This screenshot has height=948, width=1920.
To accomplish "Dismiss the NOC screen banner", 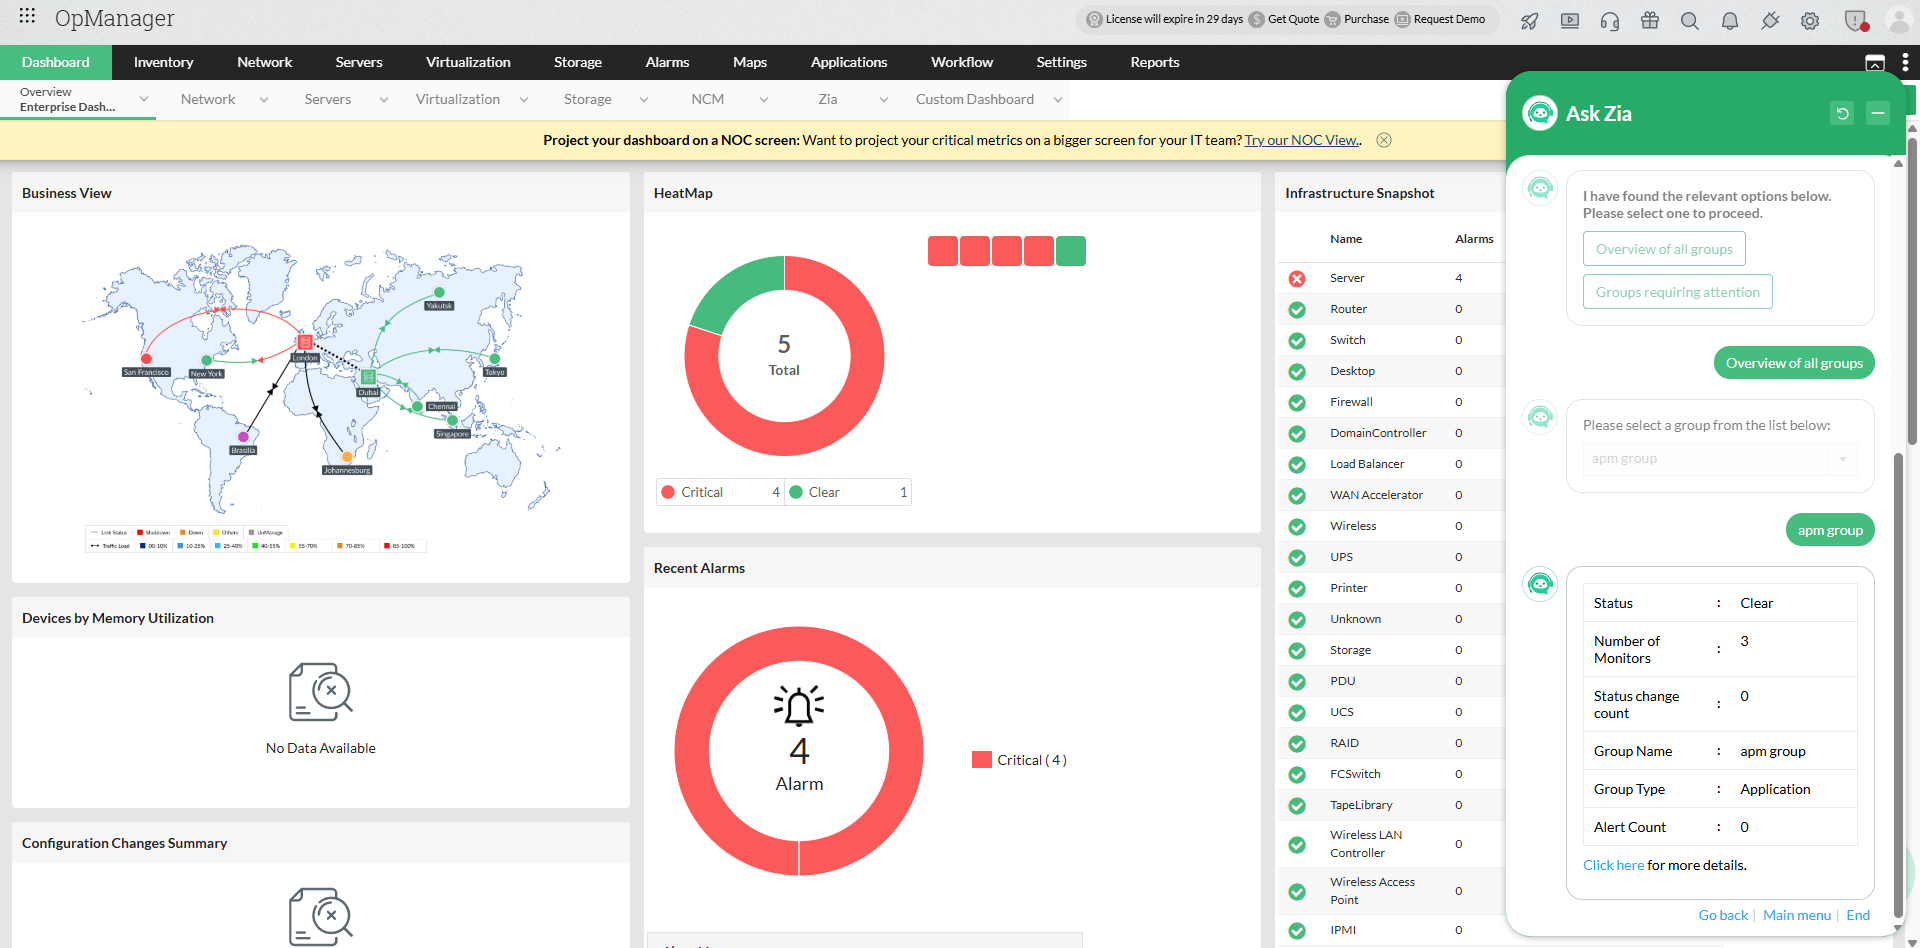I will (x=1384, y=140).
